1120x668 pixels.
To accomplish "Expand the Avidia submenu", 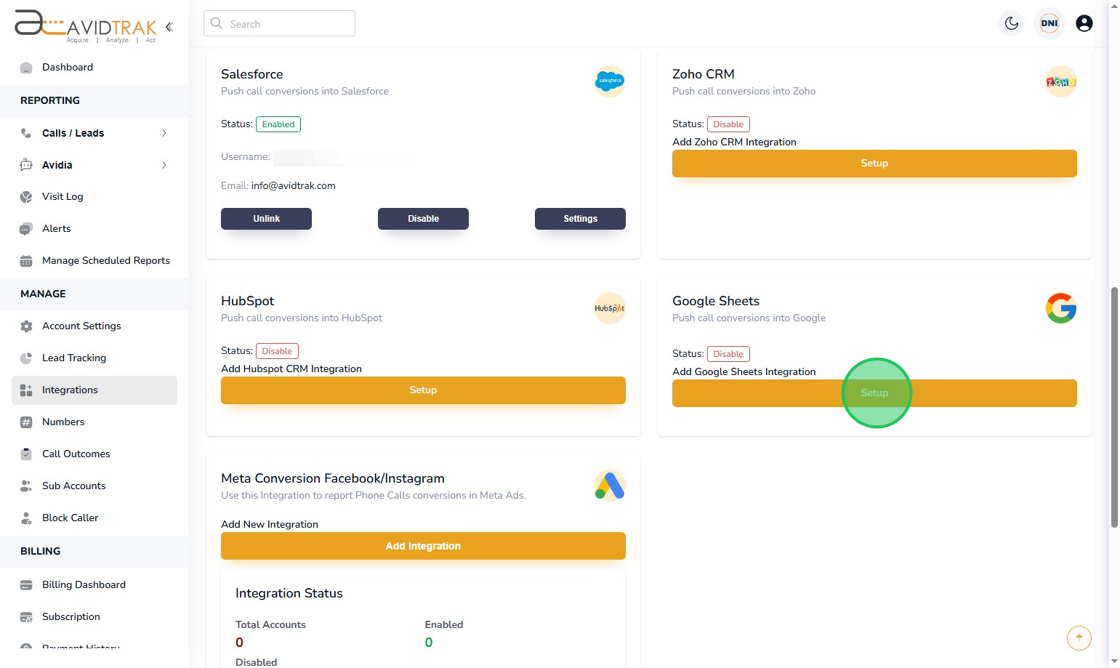I will click(164, 165).
